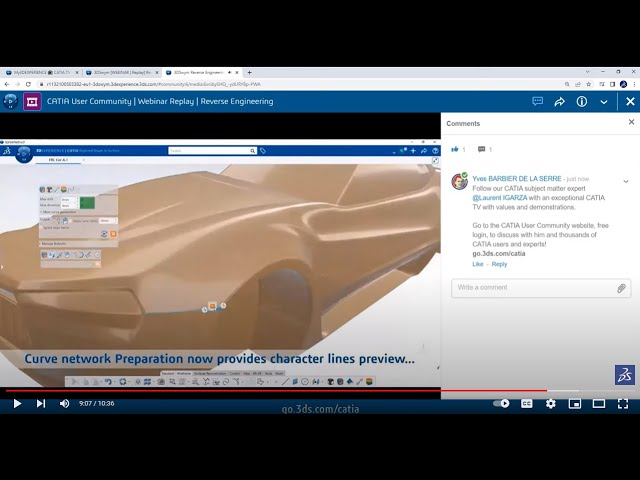The image size is (640, 480).
Task: Click the blue apply icon in curve panel
Action: click(x=104, y=234)
